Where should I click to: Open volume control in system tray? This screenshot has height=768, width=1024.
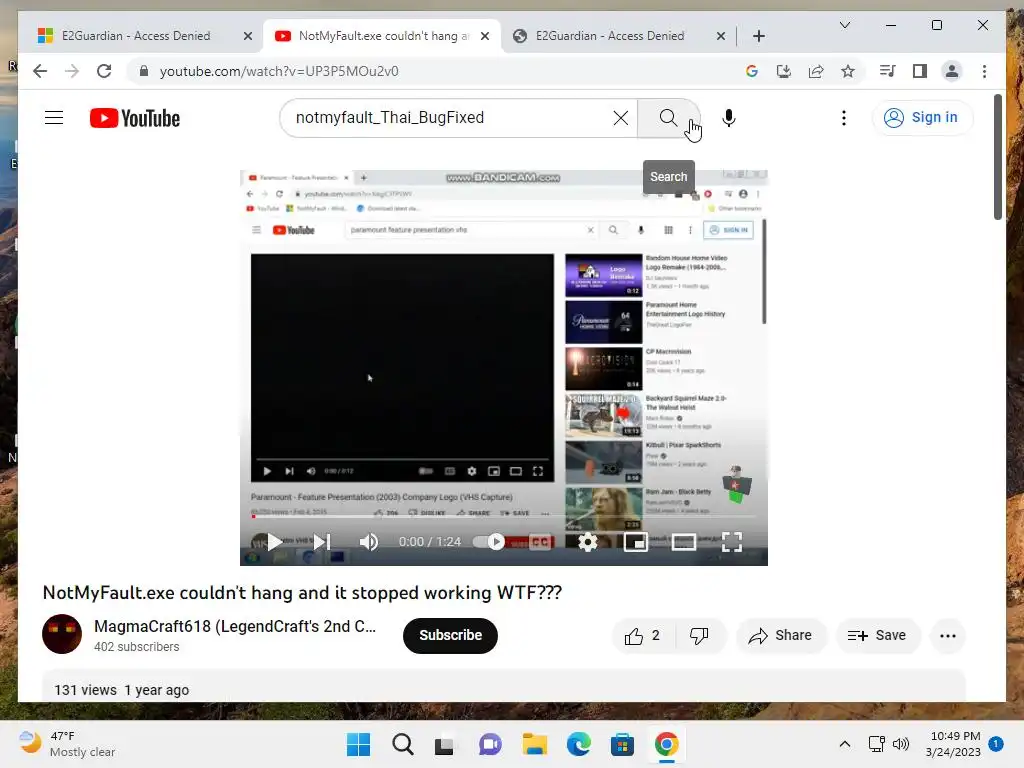pos(901,744)
